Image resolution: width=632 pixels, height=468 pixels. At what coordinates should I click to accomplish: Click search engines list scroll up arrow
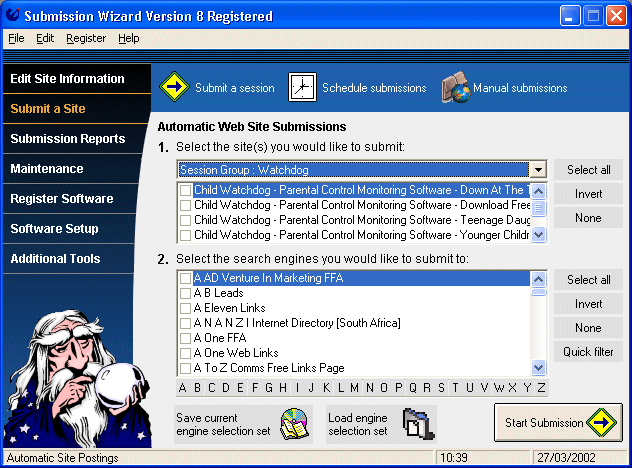538,279
